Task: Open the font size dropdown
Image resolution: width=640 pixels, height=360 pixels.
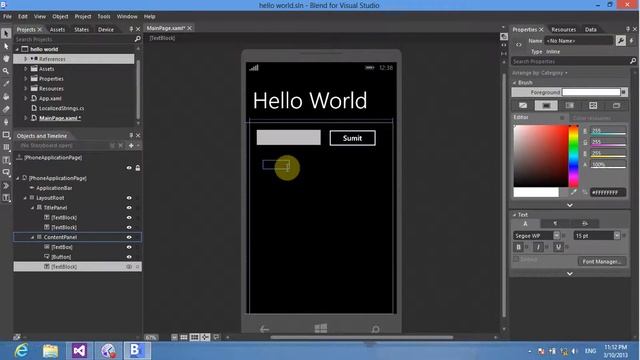Action: point(617,236)
